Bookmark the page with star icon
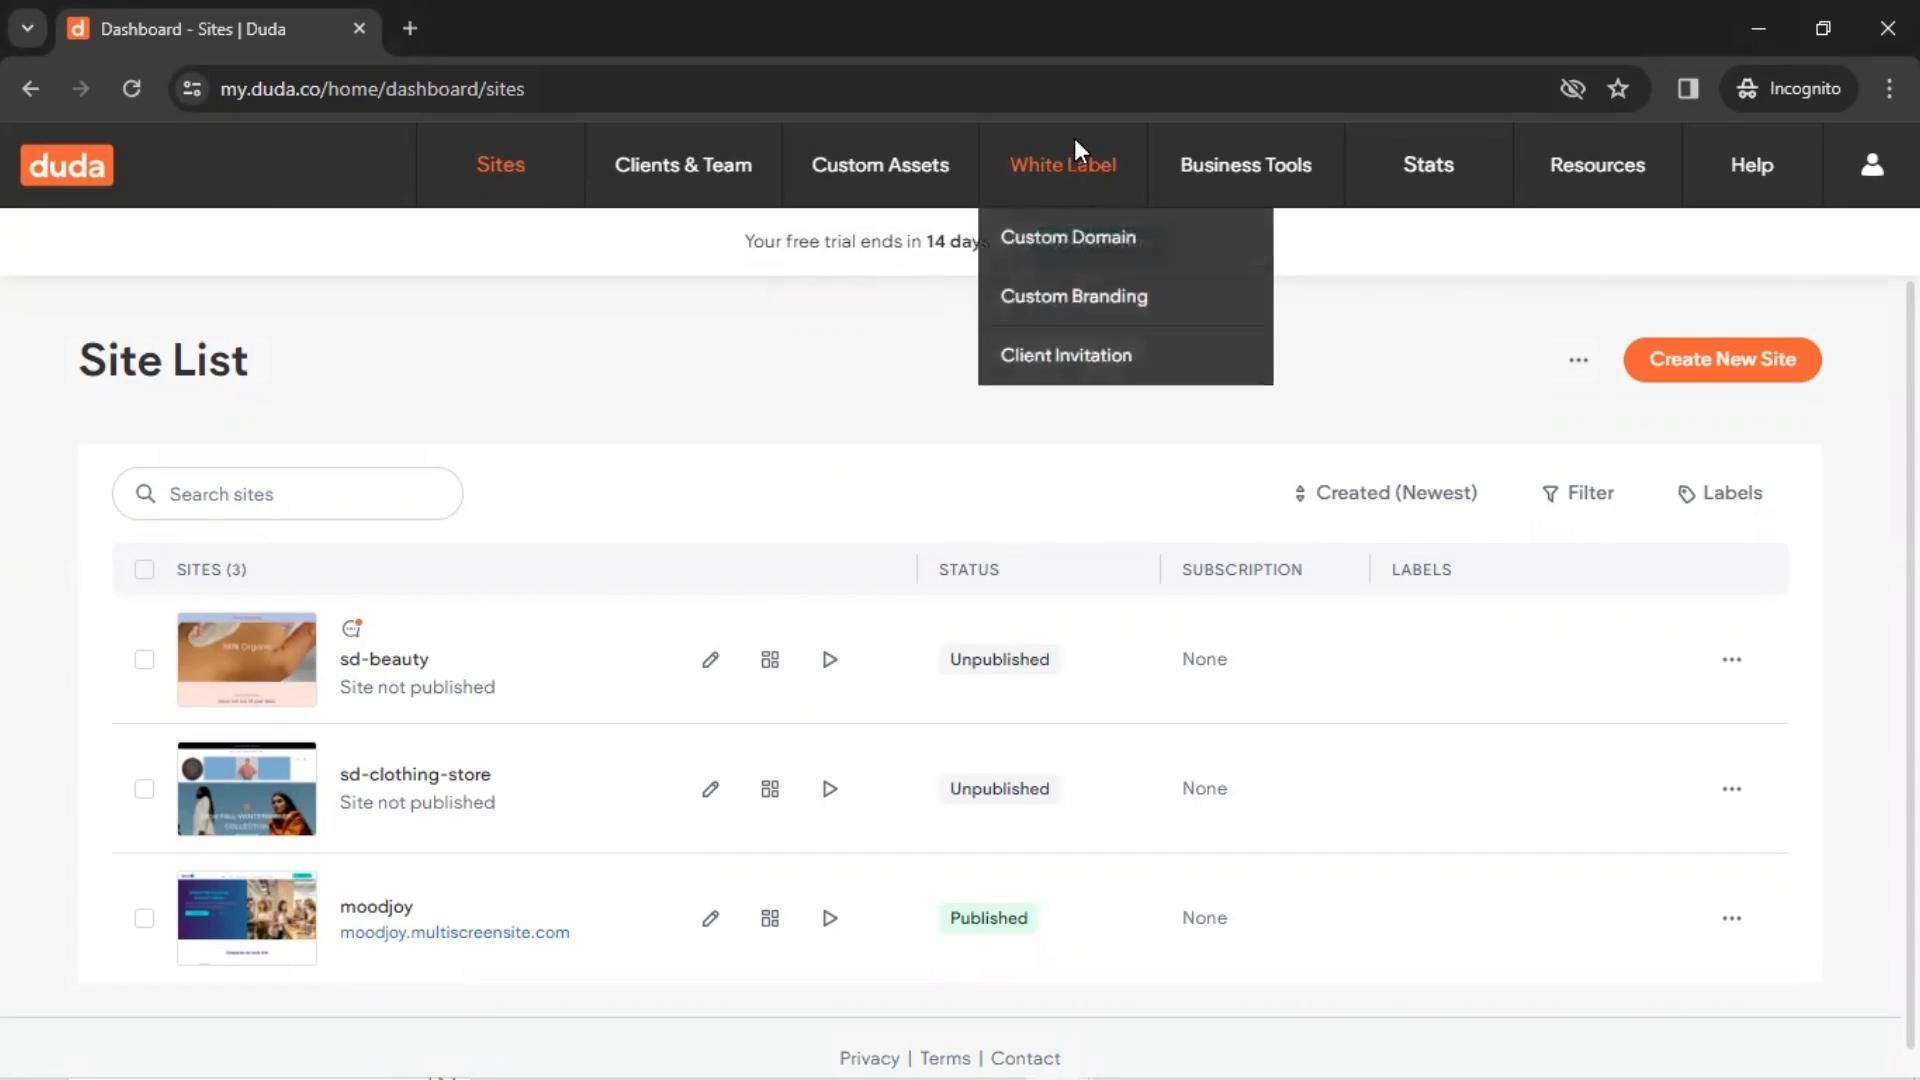The width and height of the screenshot is (1920, 1080). (1618, 89)
